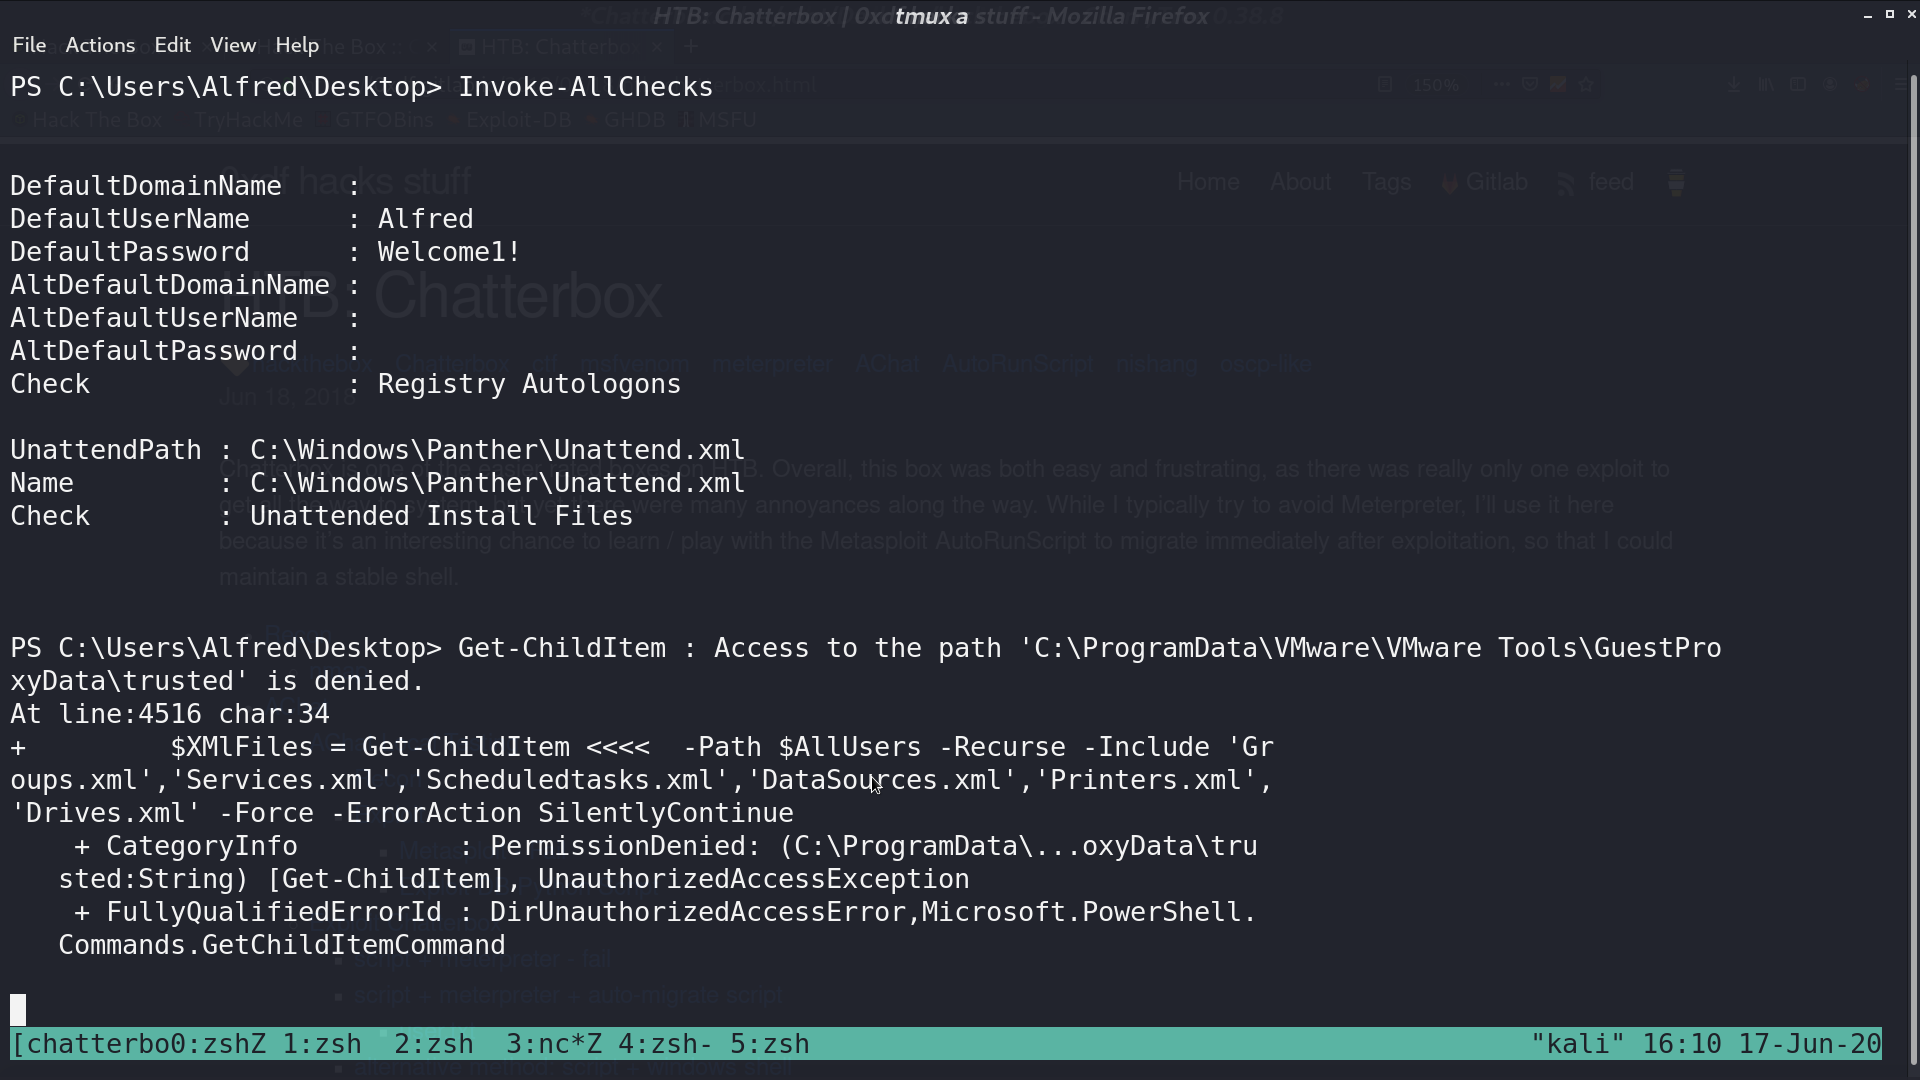Maximize the tmux terminal window
Viewport: 1920px width, 1080px height.
1890,15
